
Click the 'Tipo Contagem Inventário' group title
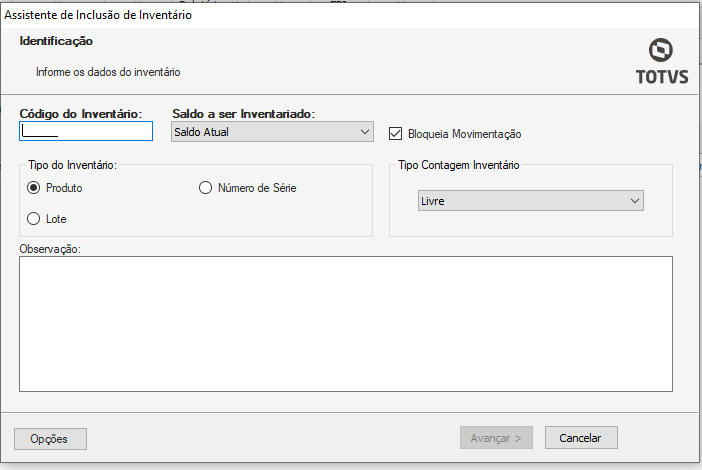coord(459,164)
